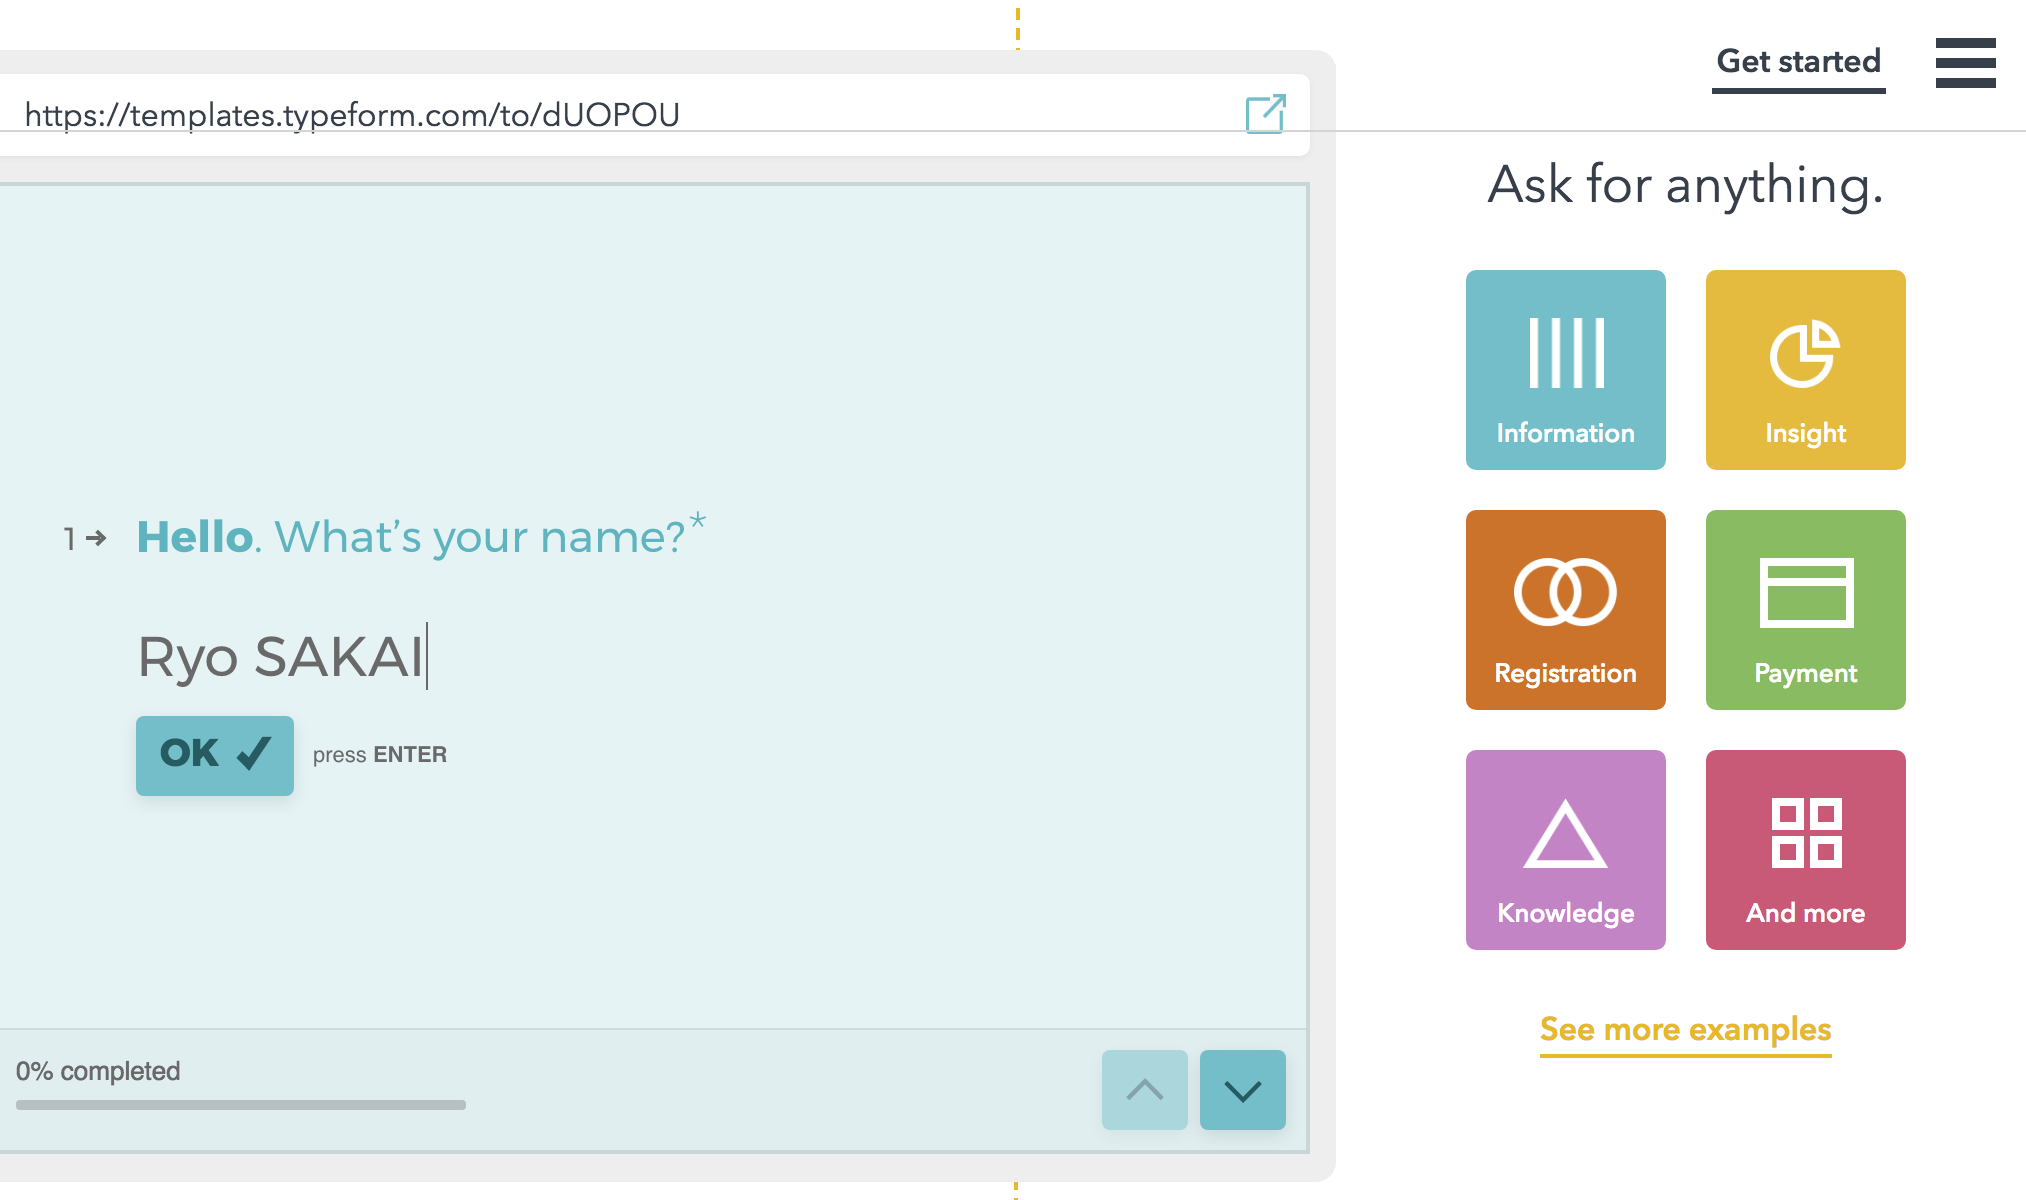The image size is (2026, 1200).
Task: Select the Knowledge category tile
Action: pos(1565,850)
